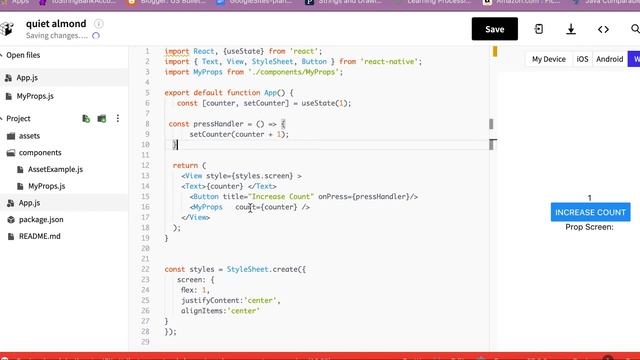Click the README.md file icon
The image size is (640, 360).
tap(11, 236)
